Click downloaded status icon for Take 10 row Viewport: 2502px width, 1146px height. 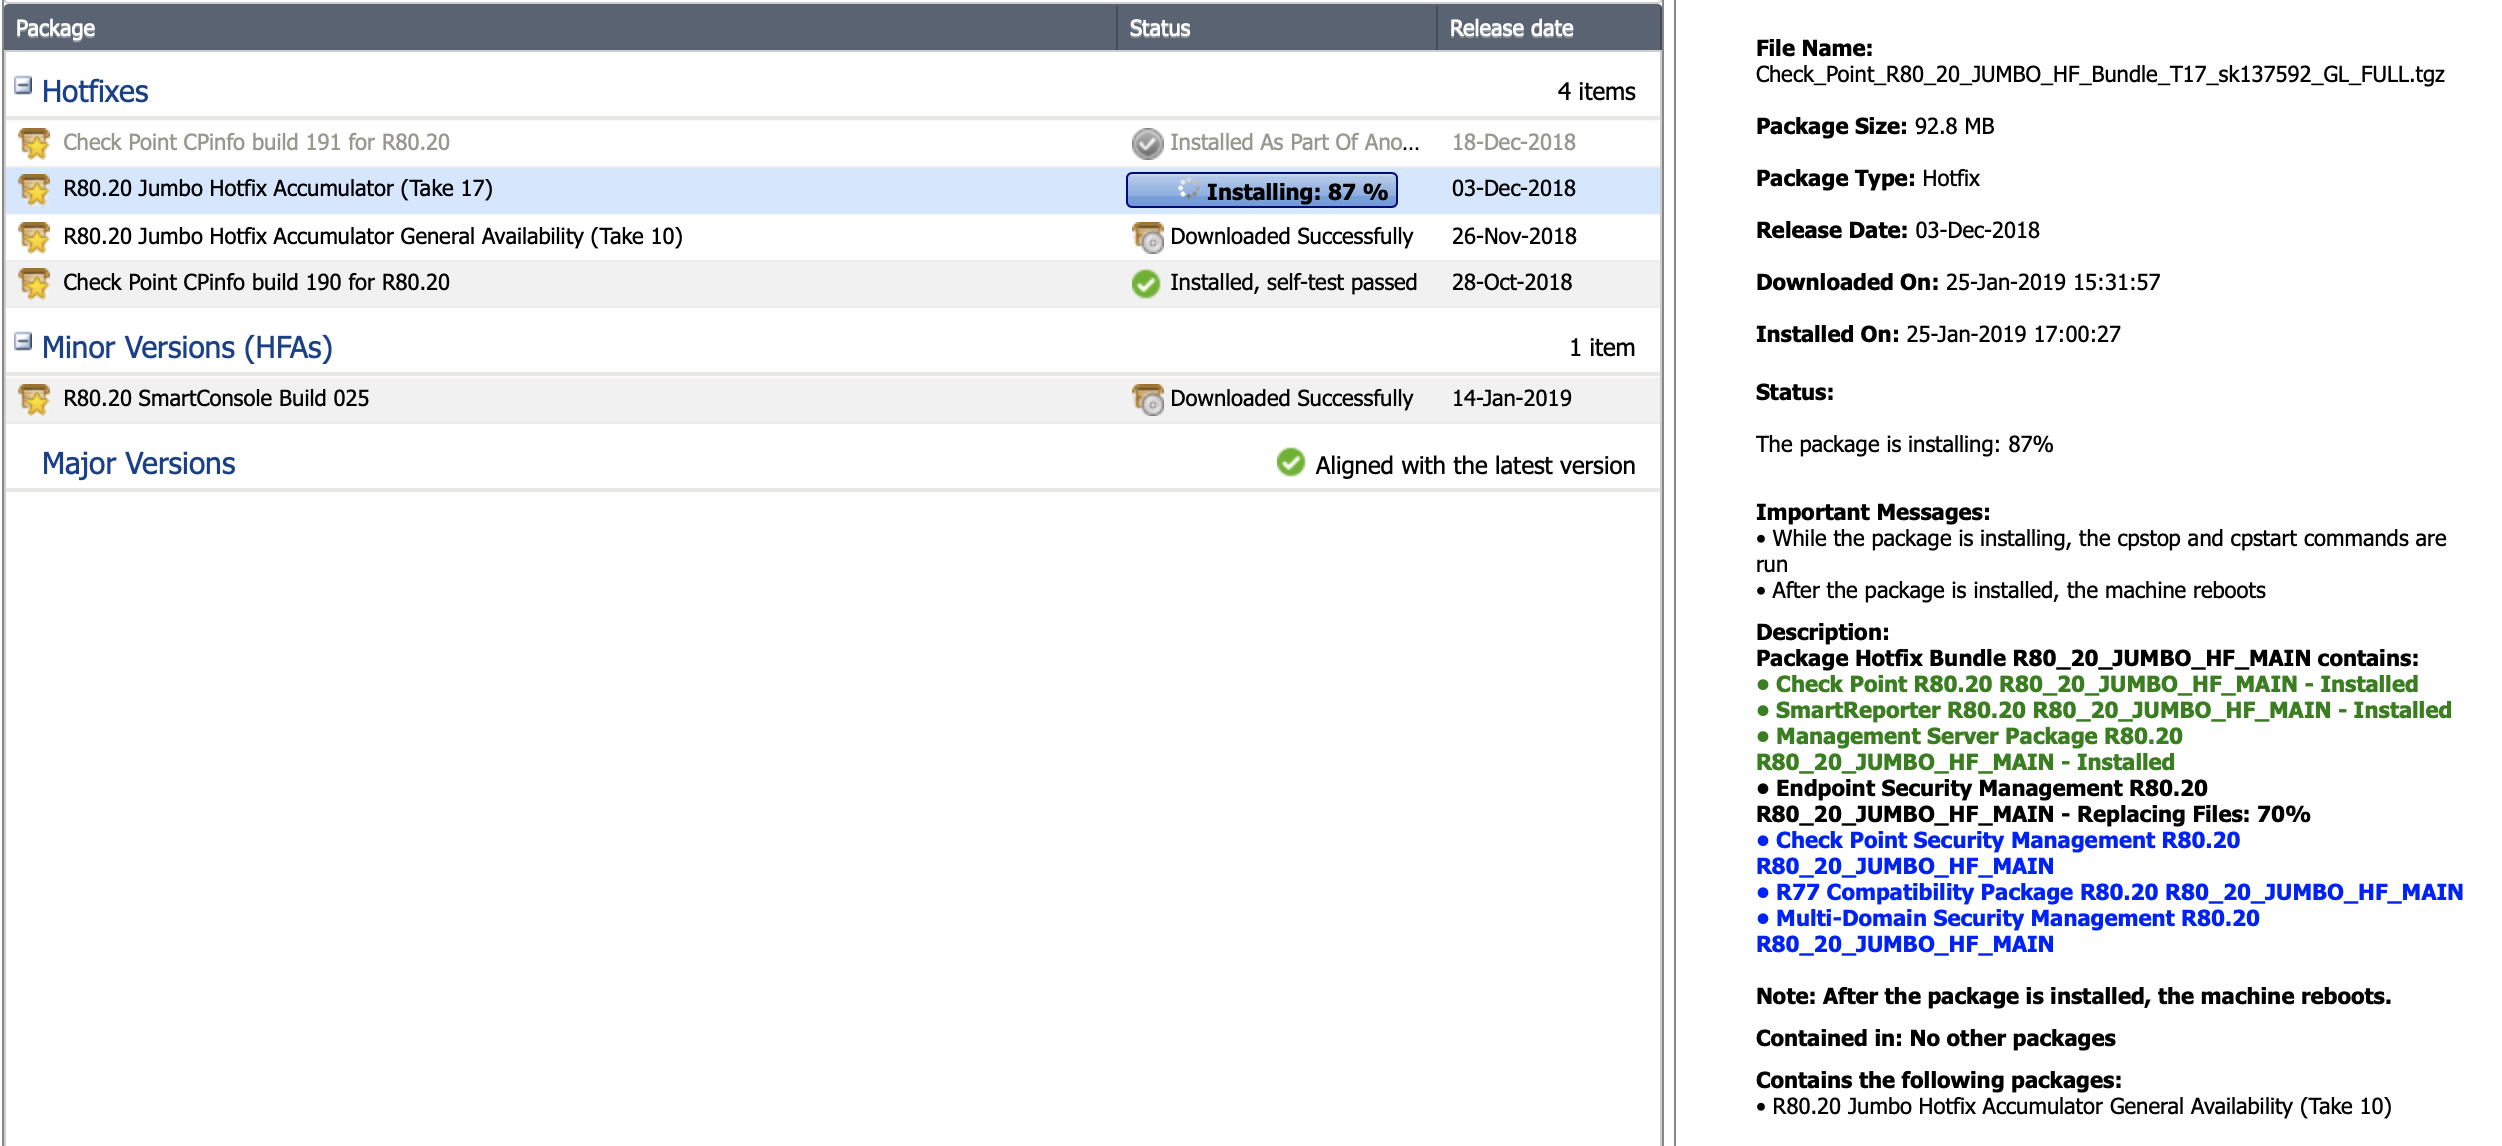point(1147,237)
